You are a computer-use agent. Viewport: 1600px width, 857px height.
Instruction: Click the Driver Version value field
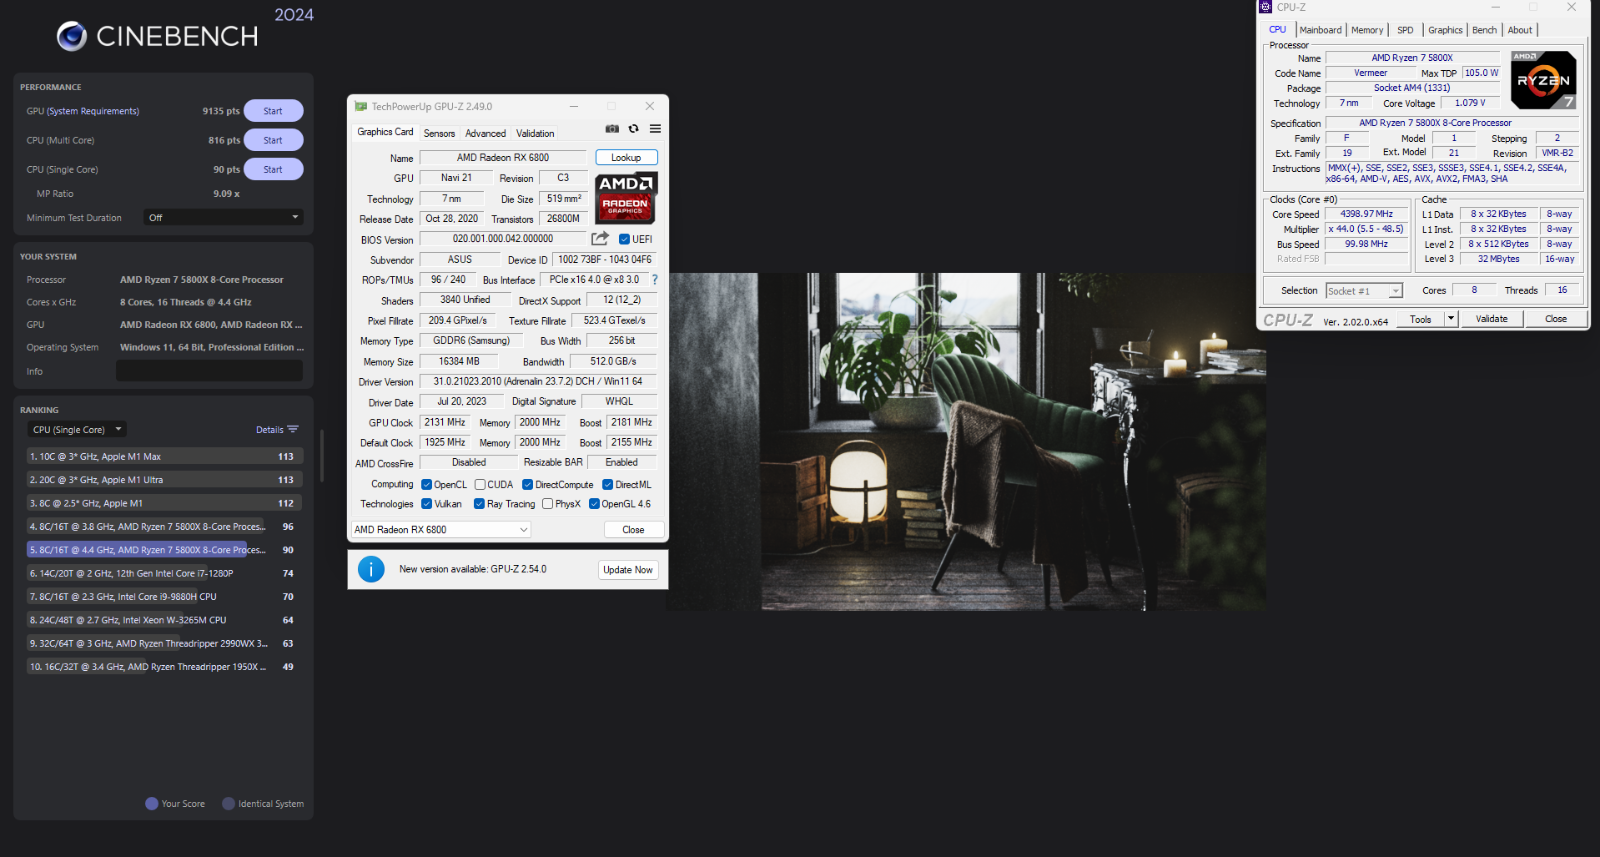pyautogui.click(x=538, y=381)
